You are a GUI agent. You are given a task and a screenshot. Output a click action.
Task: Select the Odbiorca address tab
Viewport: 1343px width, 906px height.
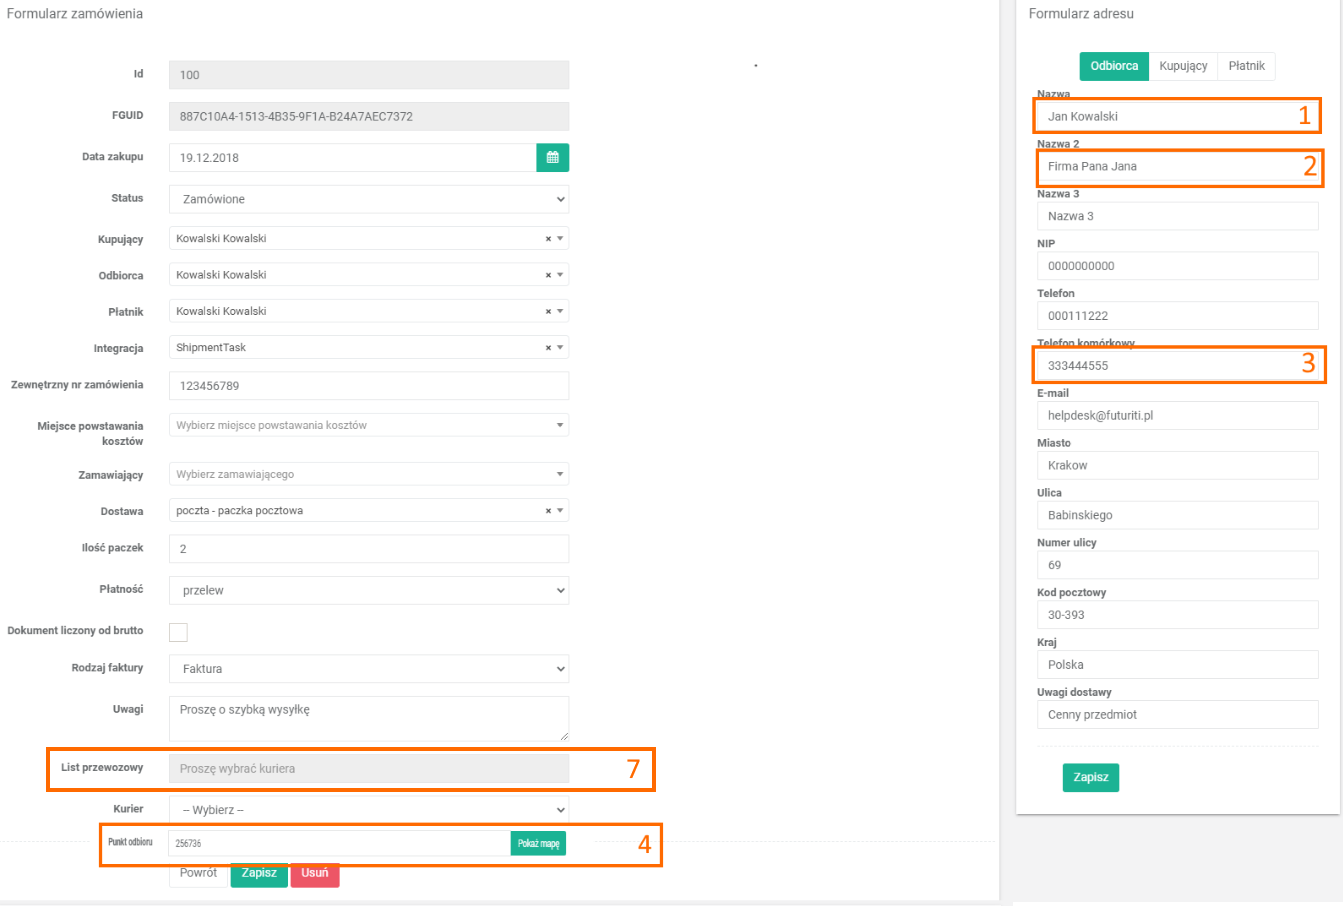point(1114,66)
